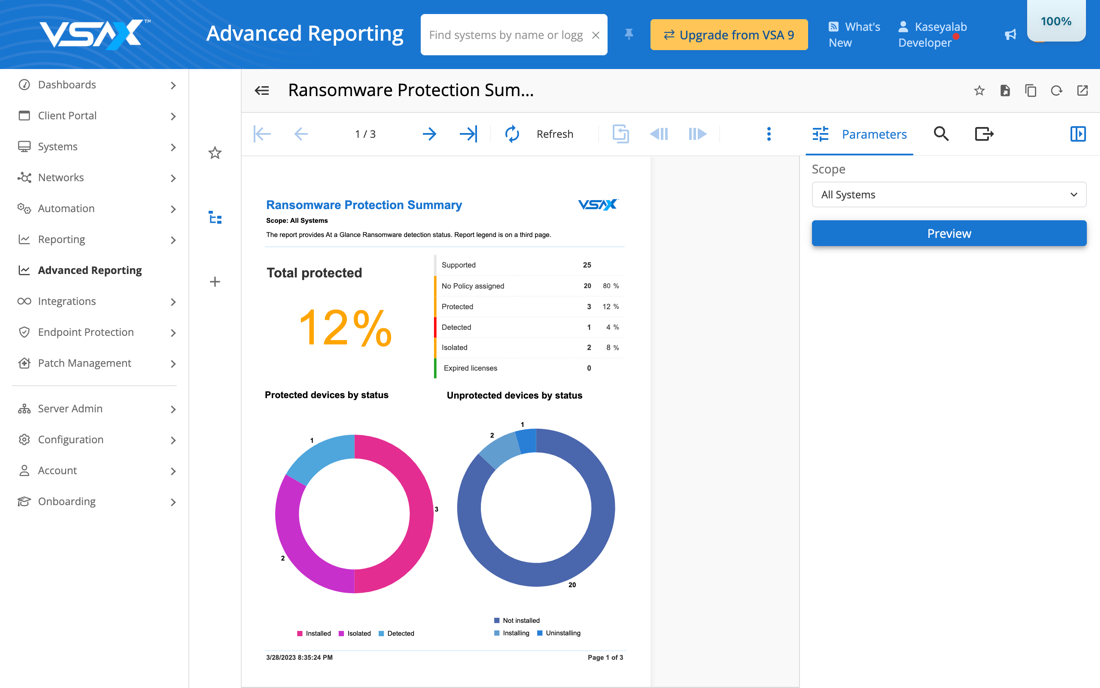Expand the Integrations menu
This screenshot has width=1100, height=688.
(x=97, y=301)
